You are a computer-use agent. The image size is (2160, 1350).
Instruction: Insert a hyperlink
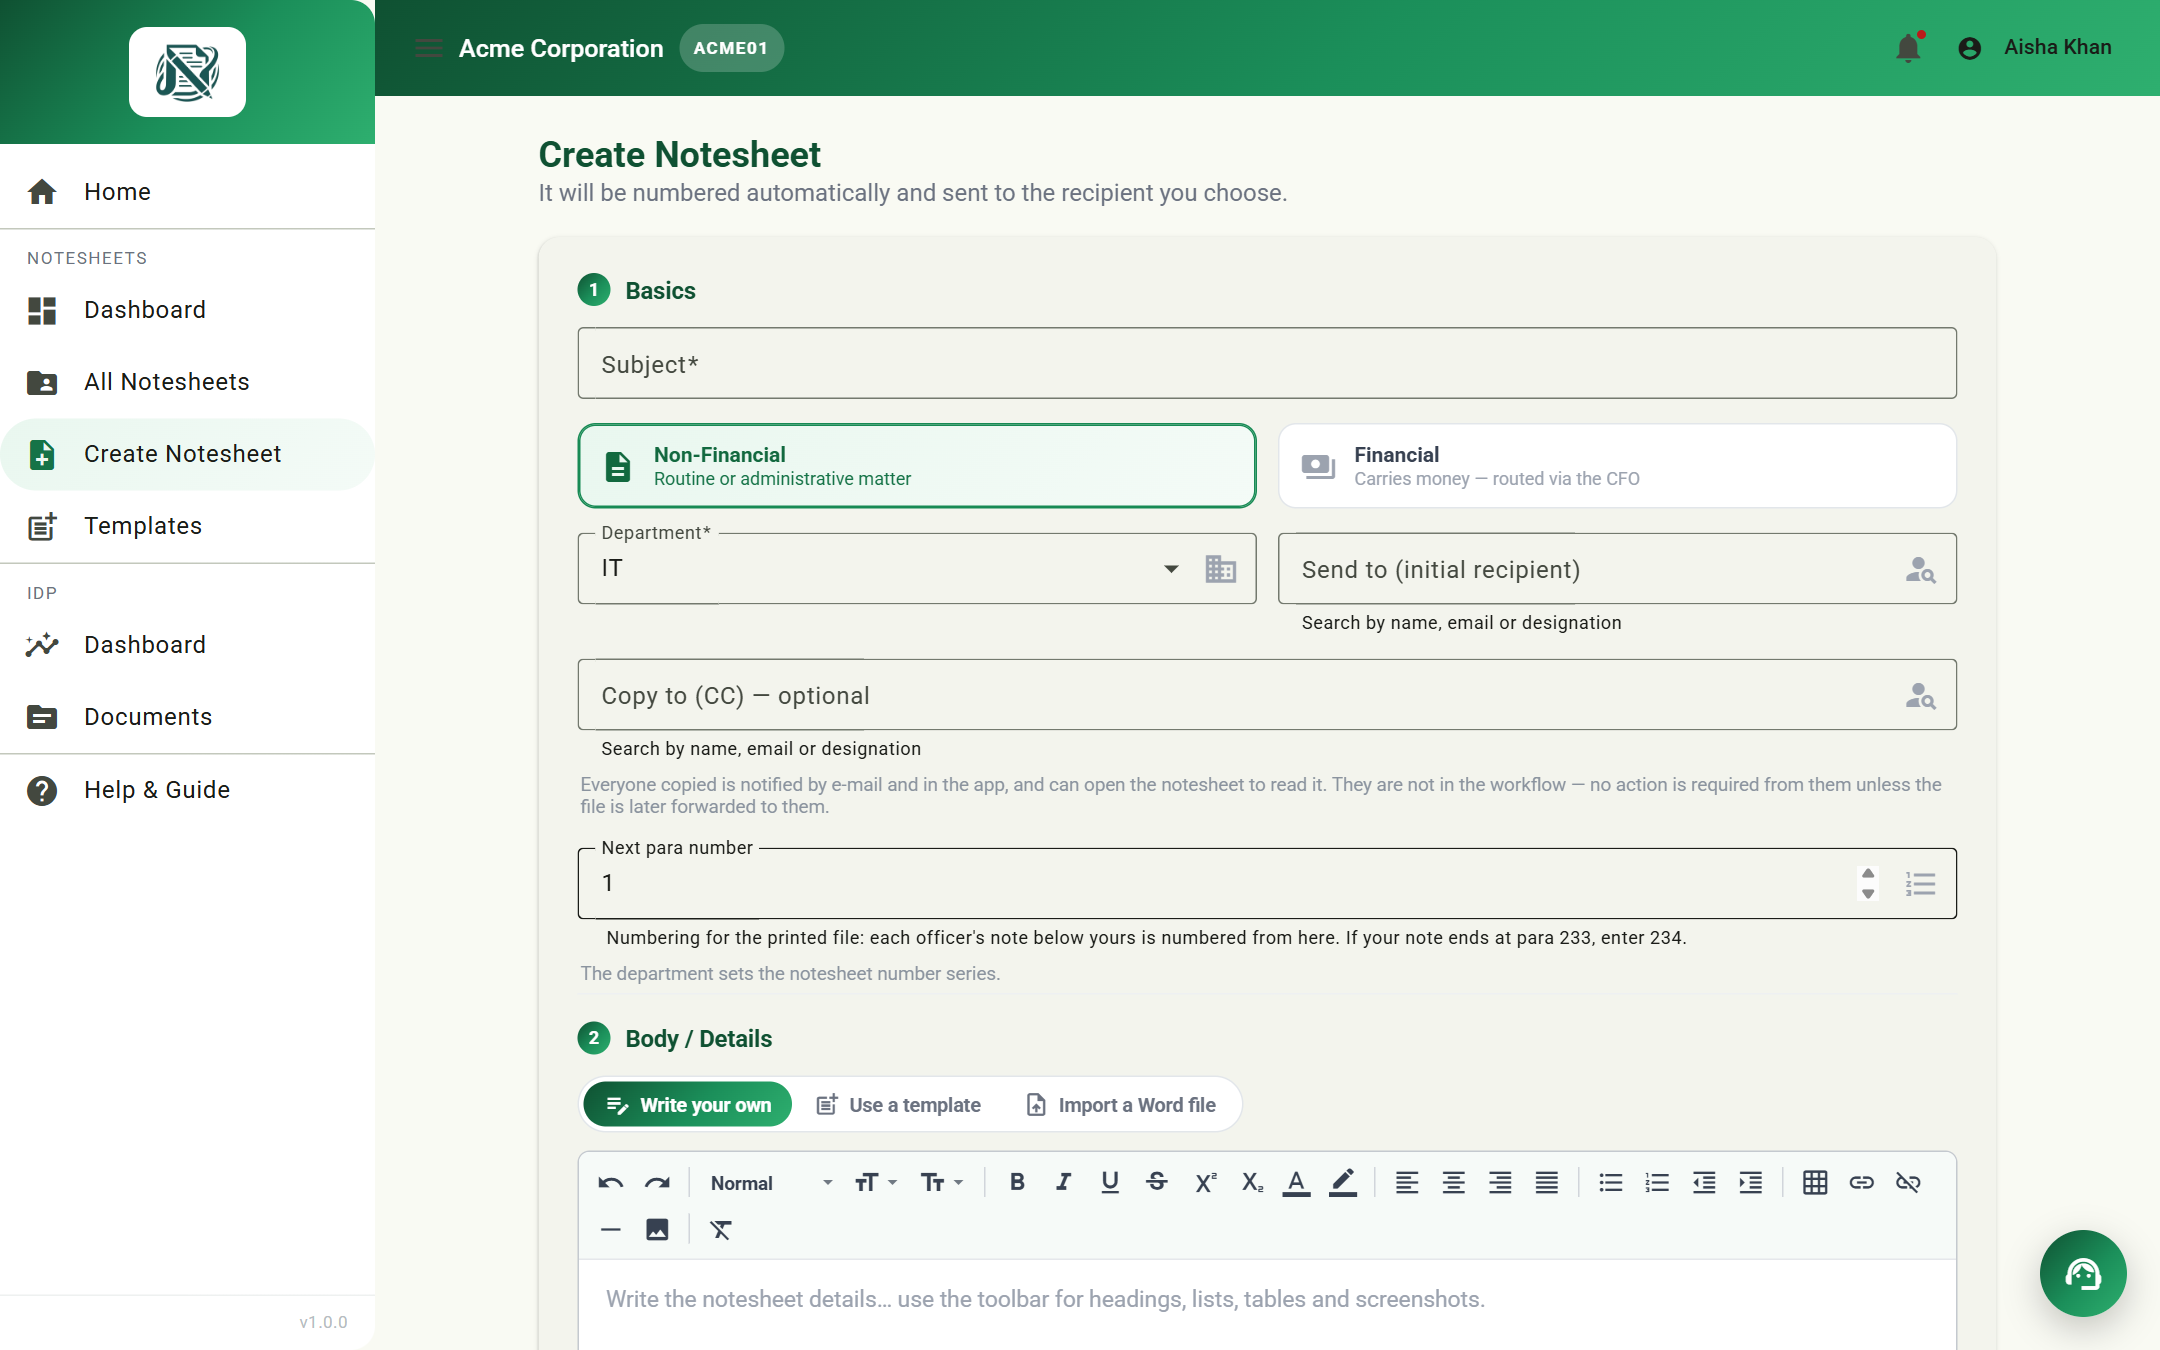[1861, 1182]
